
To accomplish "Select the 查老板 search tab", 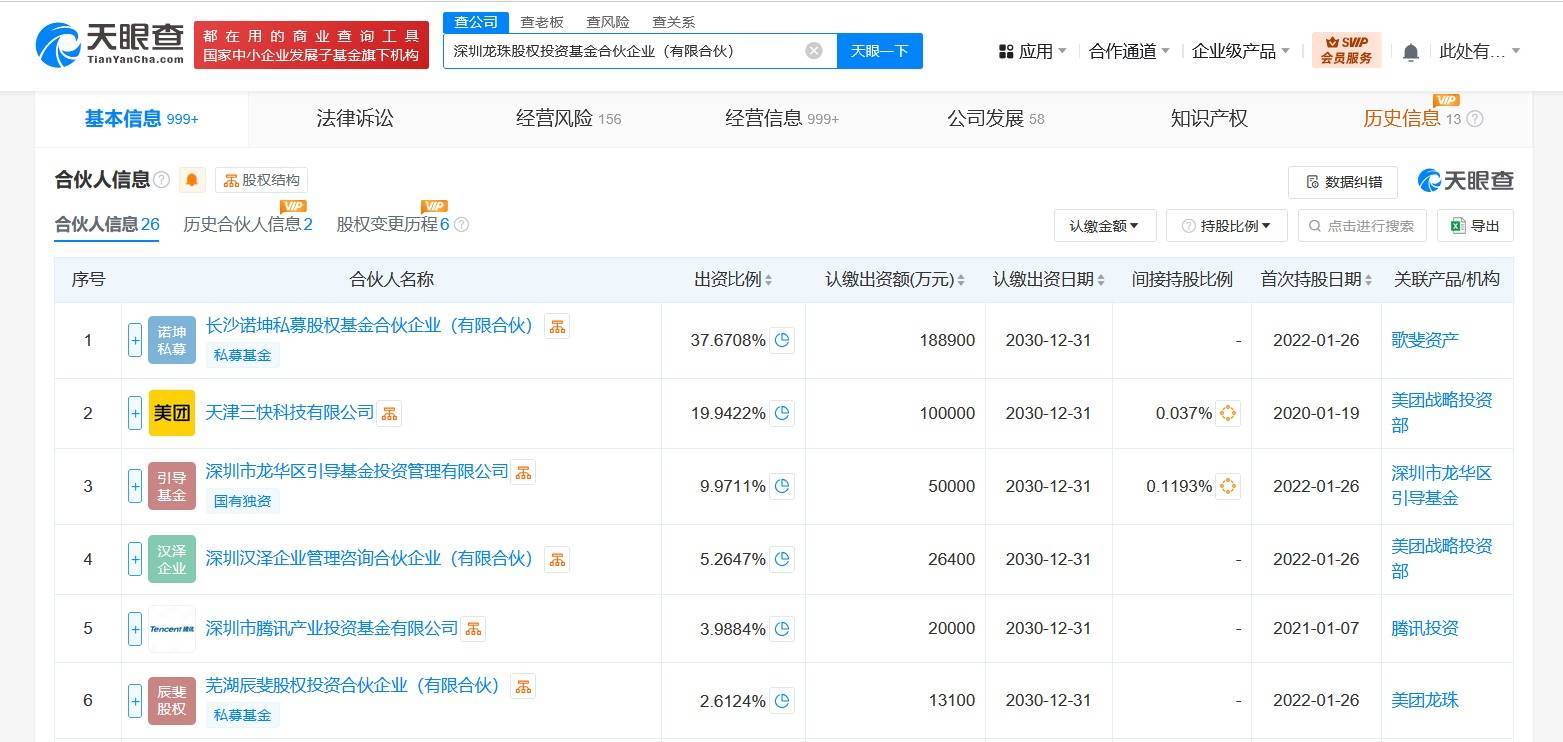I will click(542, 22).
